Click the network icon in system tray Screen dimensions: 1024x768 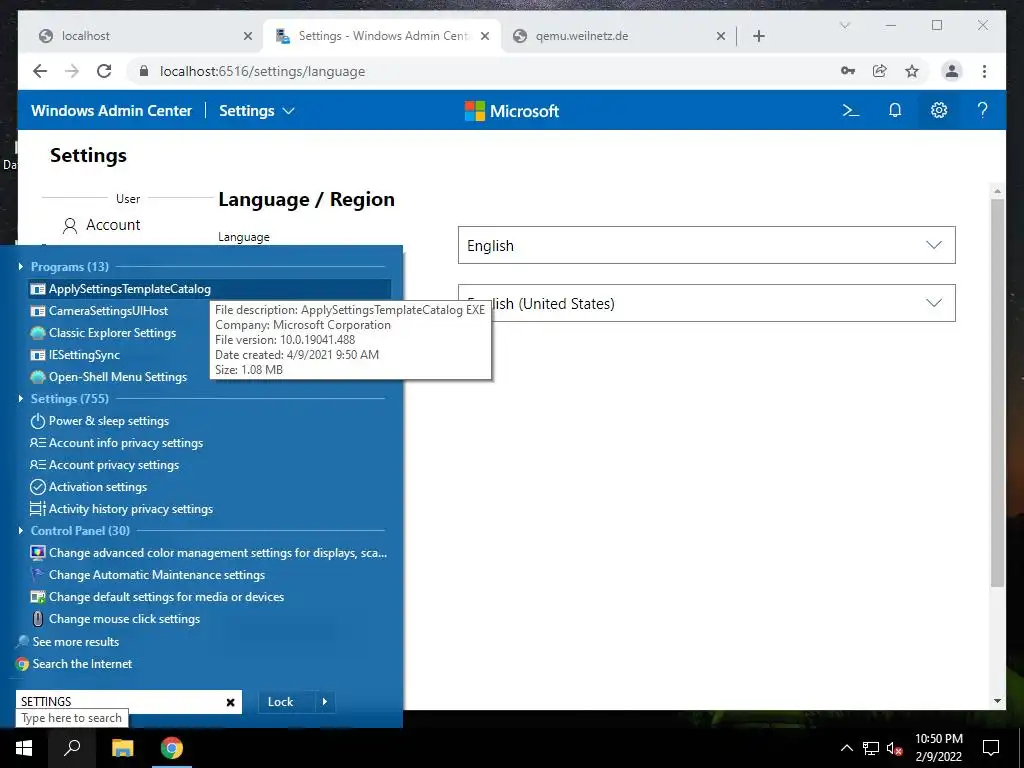coord(871,748)
